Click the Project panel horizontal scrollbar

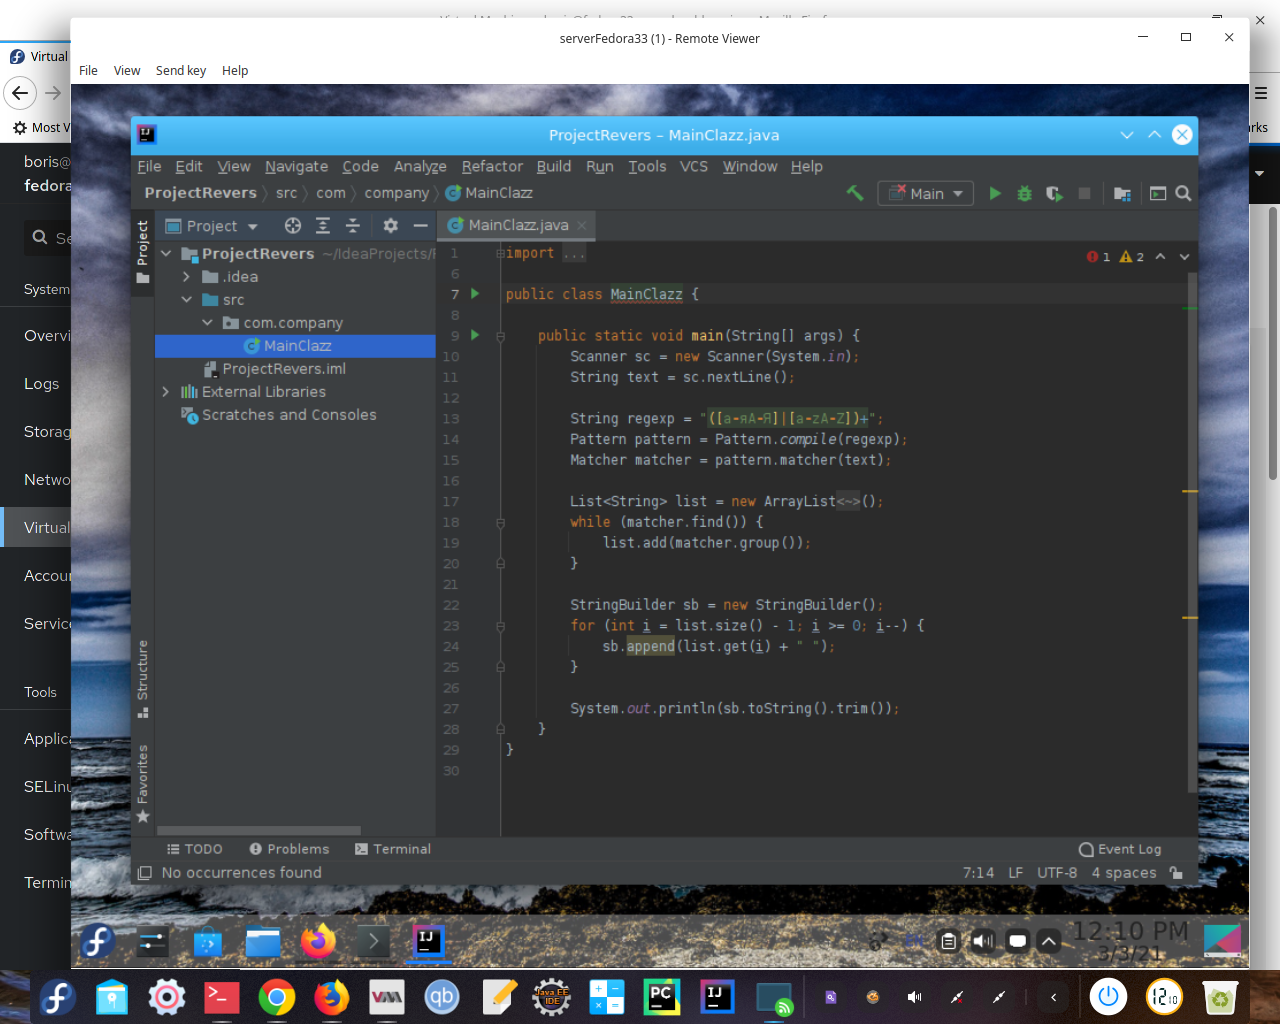[258, 831]
